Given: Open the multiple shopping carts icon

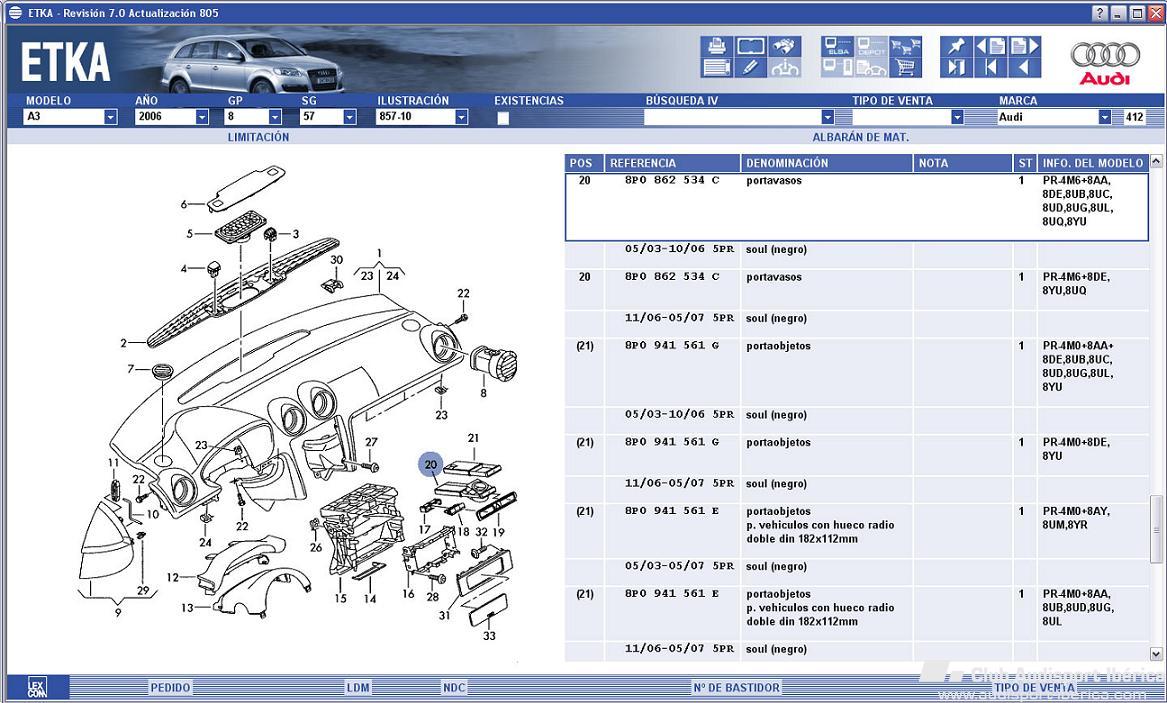Looking at the screenshot, I should point(906,46).
